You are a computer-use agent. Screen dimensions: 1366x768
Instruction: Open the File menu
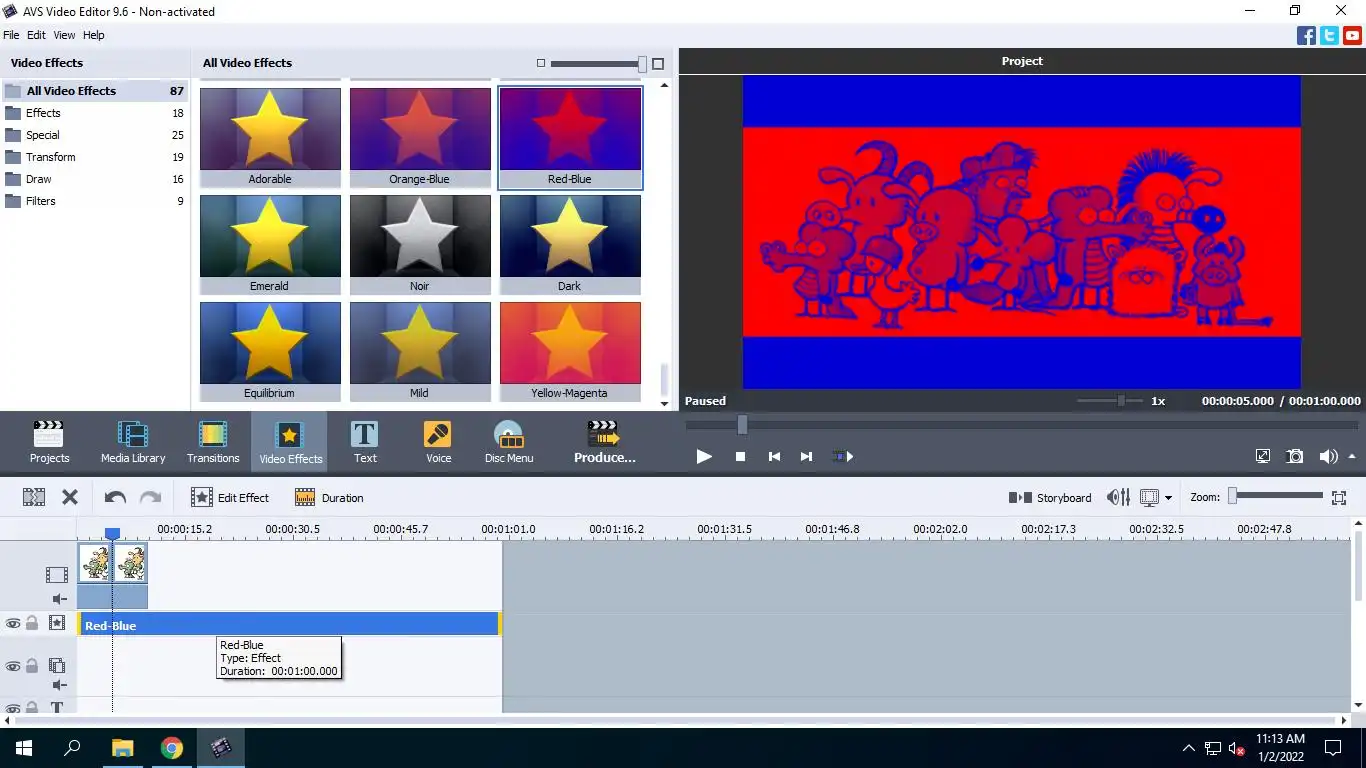click(11, 35)
